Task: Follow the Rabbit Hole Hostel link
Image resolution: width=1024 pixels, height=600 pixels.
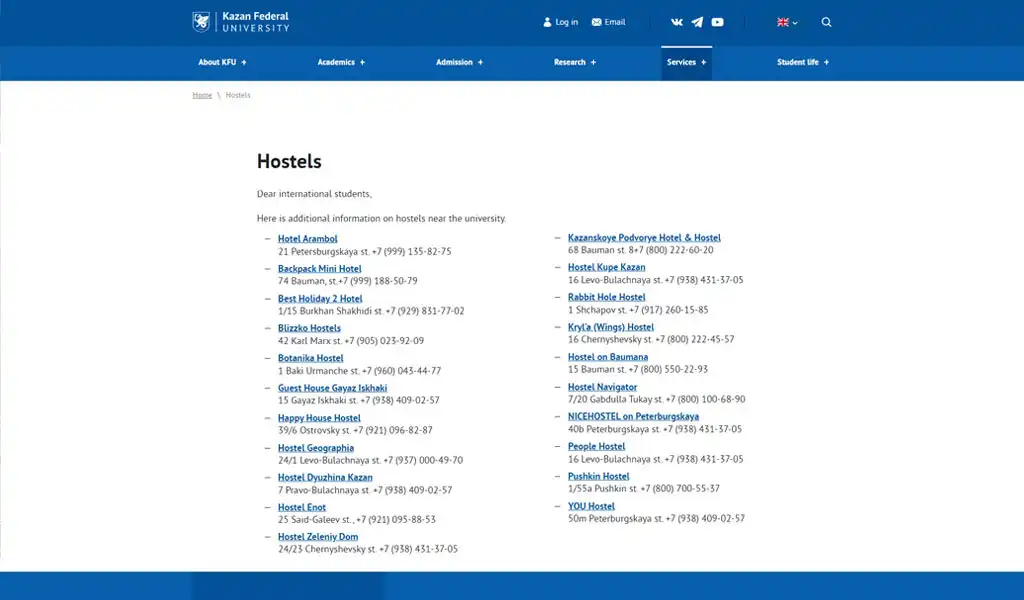Action: 606,297
